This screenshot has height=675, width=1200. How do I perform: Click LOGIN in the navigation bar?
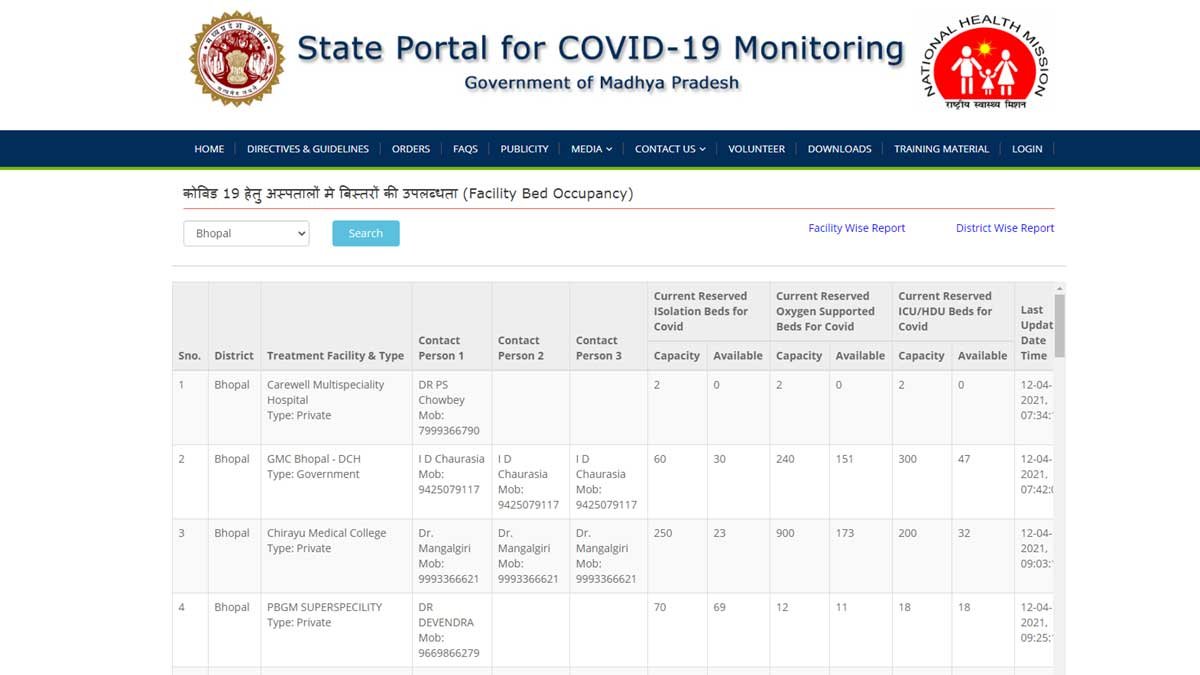pos(1027,149)
